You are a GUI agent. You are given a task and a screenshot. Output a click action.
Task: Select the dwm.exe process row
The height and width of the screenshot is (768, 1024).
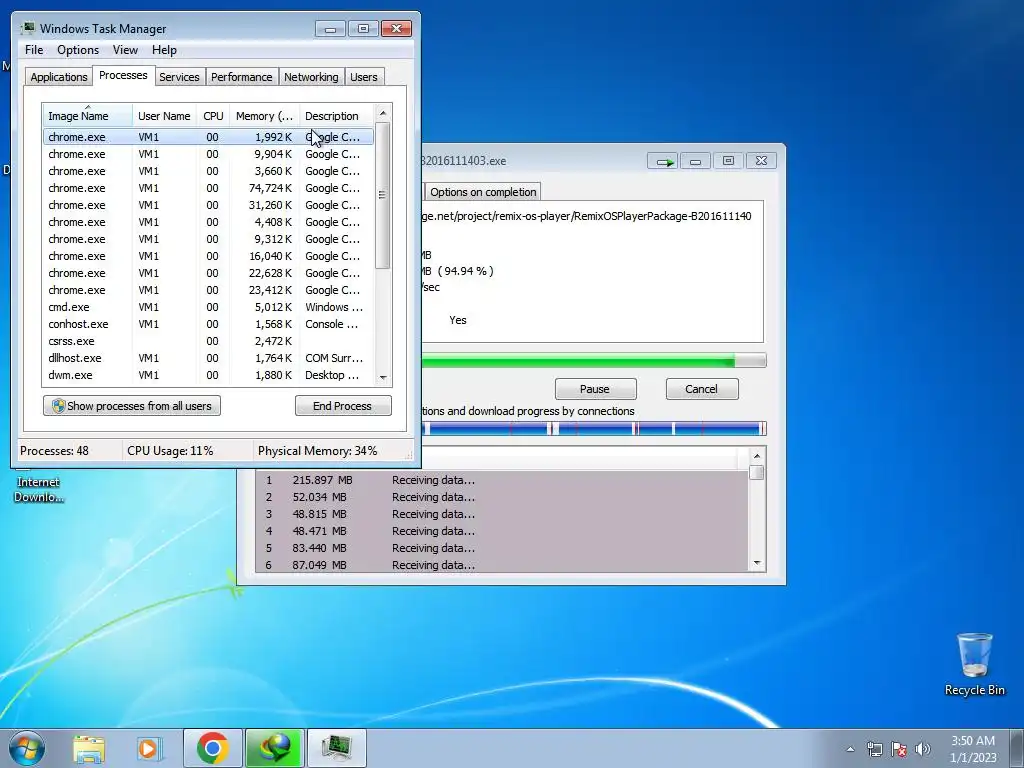pyautogui.click(x=208, y=375)
